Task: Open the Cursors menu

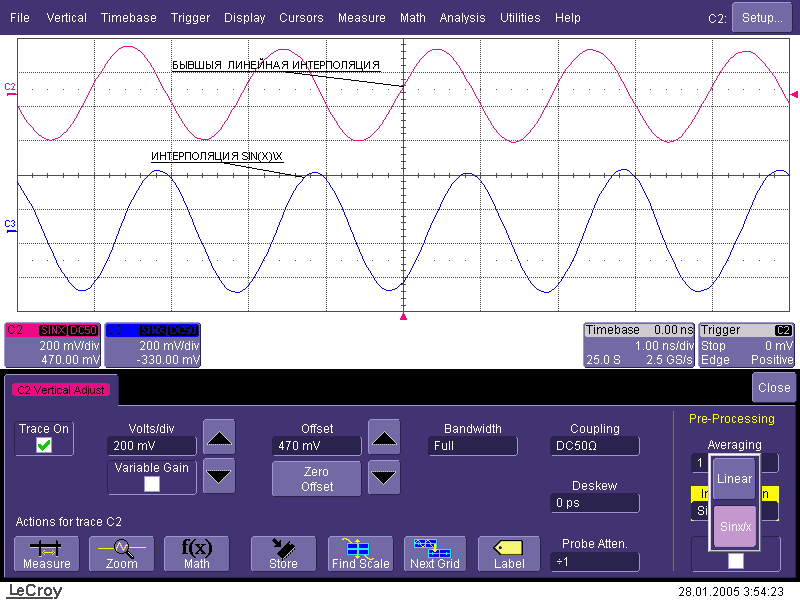Action: tap(301, 18)
